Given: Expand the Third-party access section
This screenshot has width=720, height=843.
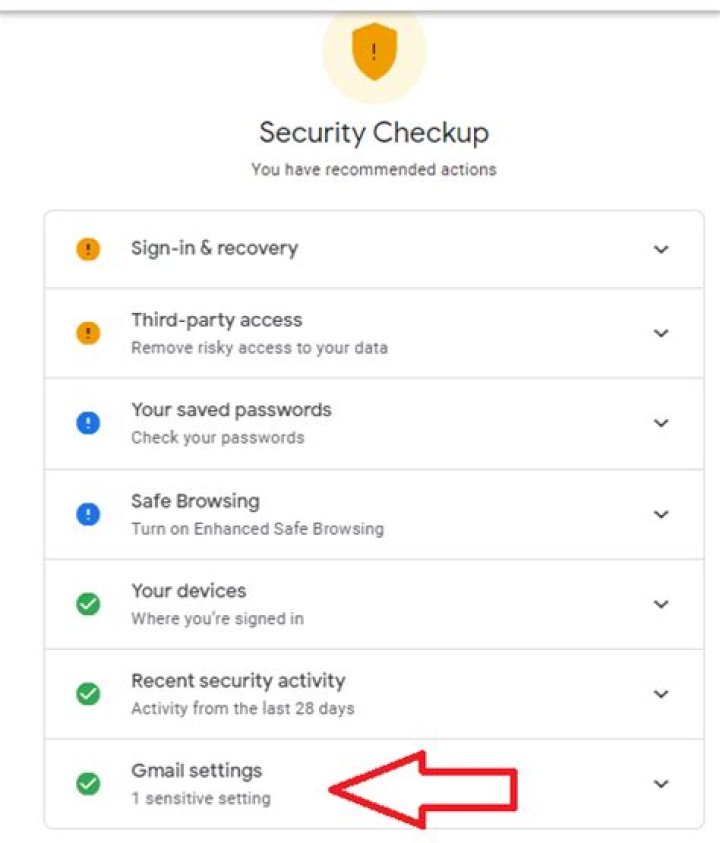Looking at the screenshot, I should pyautogui.click(x=661, y=332).
